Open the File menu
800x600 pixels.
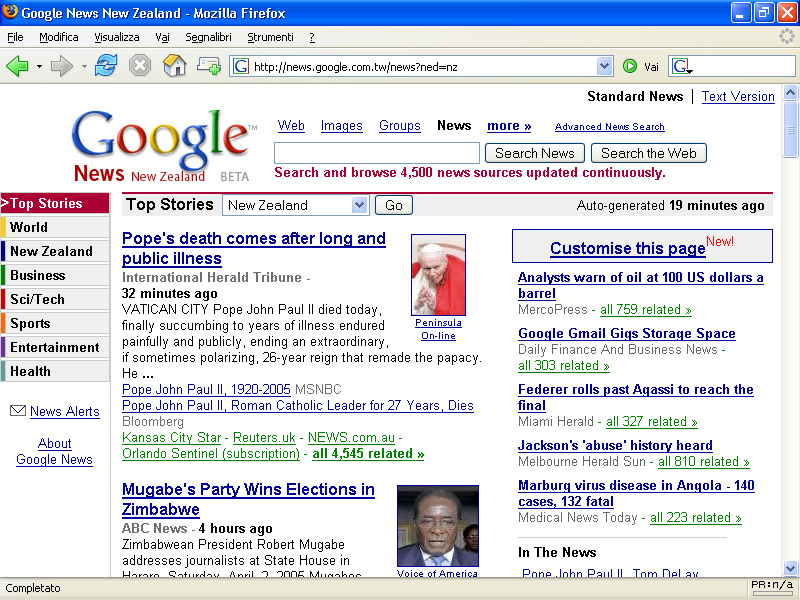[15, 37]
